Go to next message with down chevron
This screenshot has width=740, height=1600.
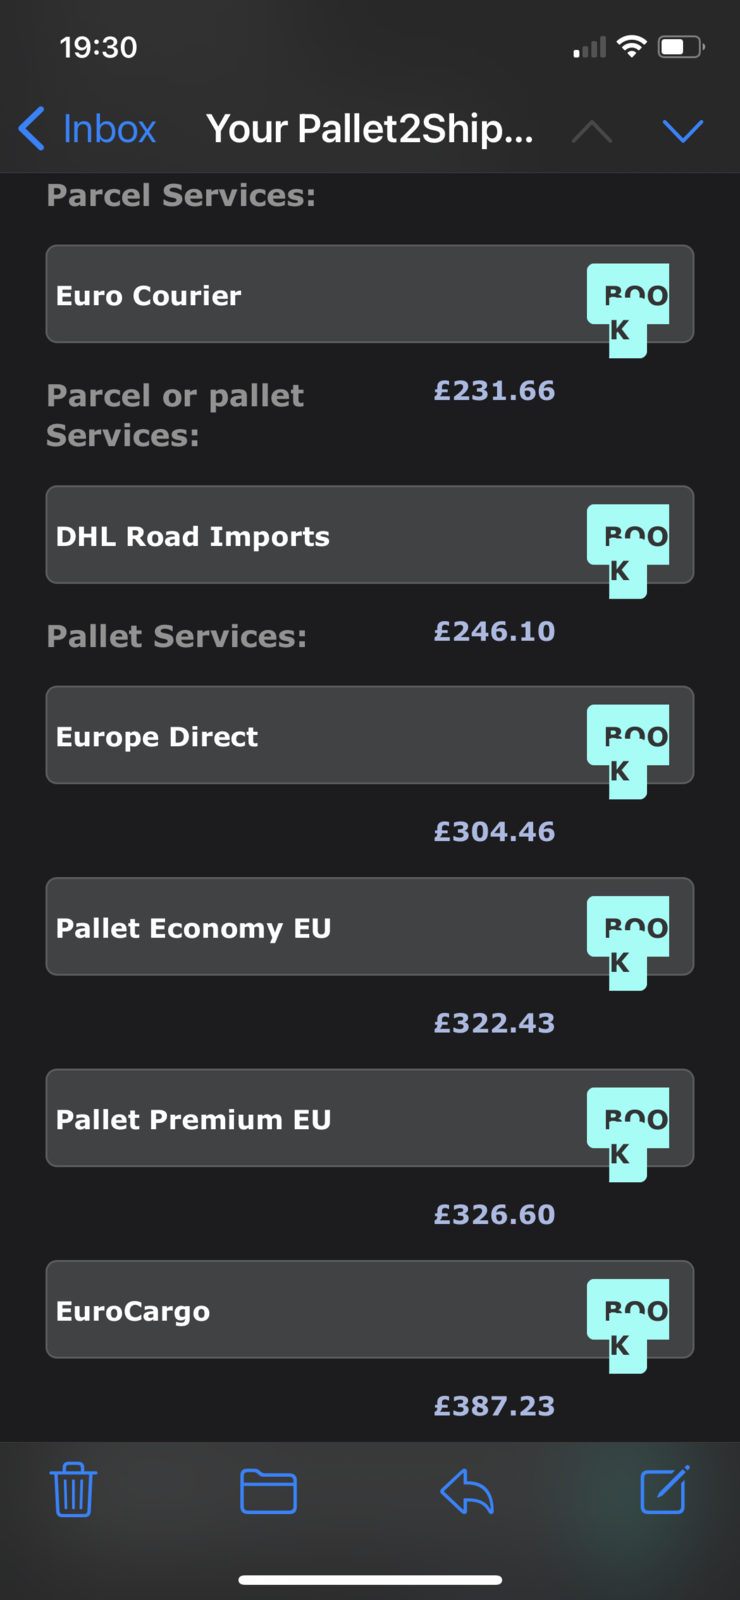[x=683, y=130]
